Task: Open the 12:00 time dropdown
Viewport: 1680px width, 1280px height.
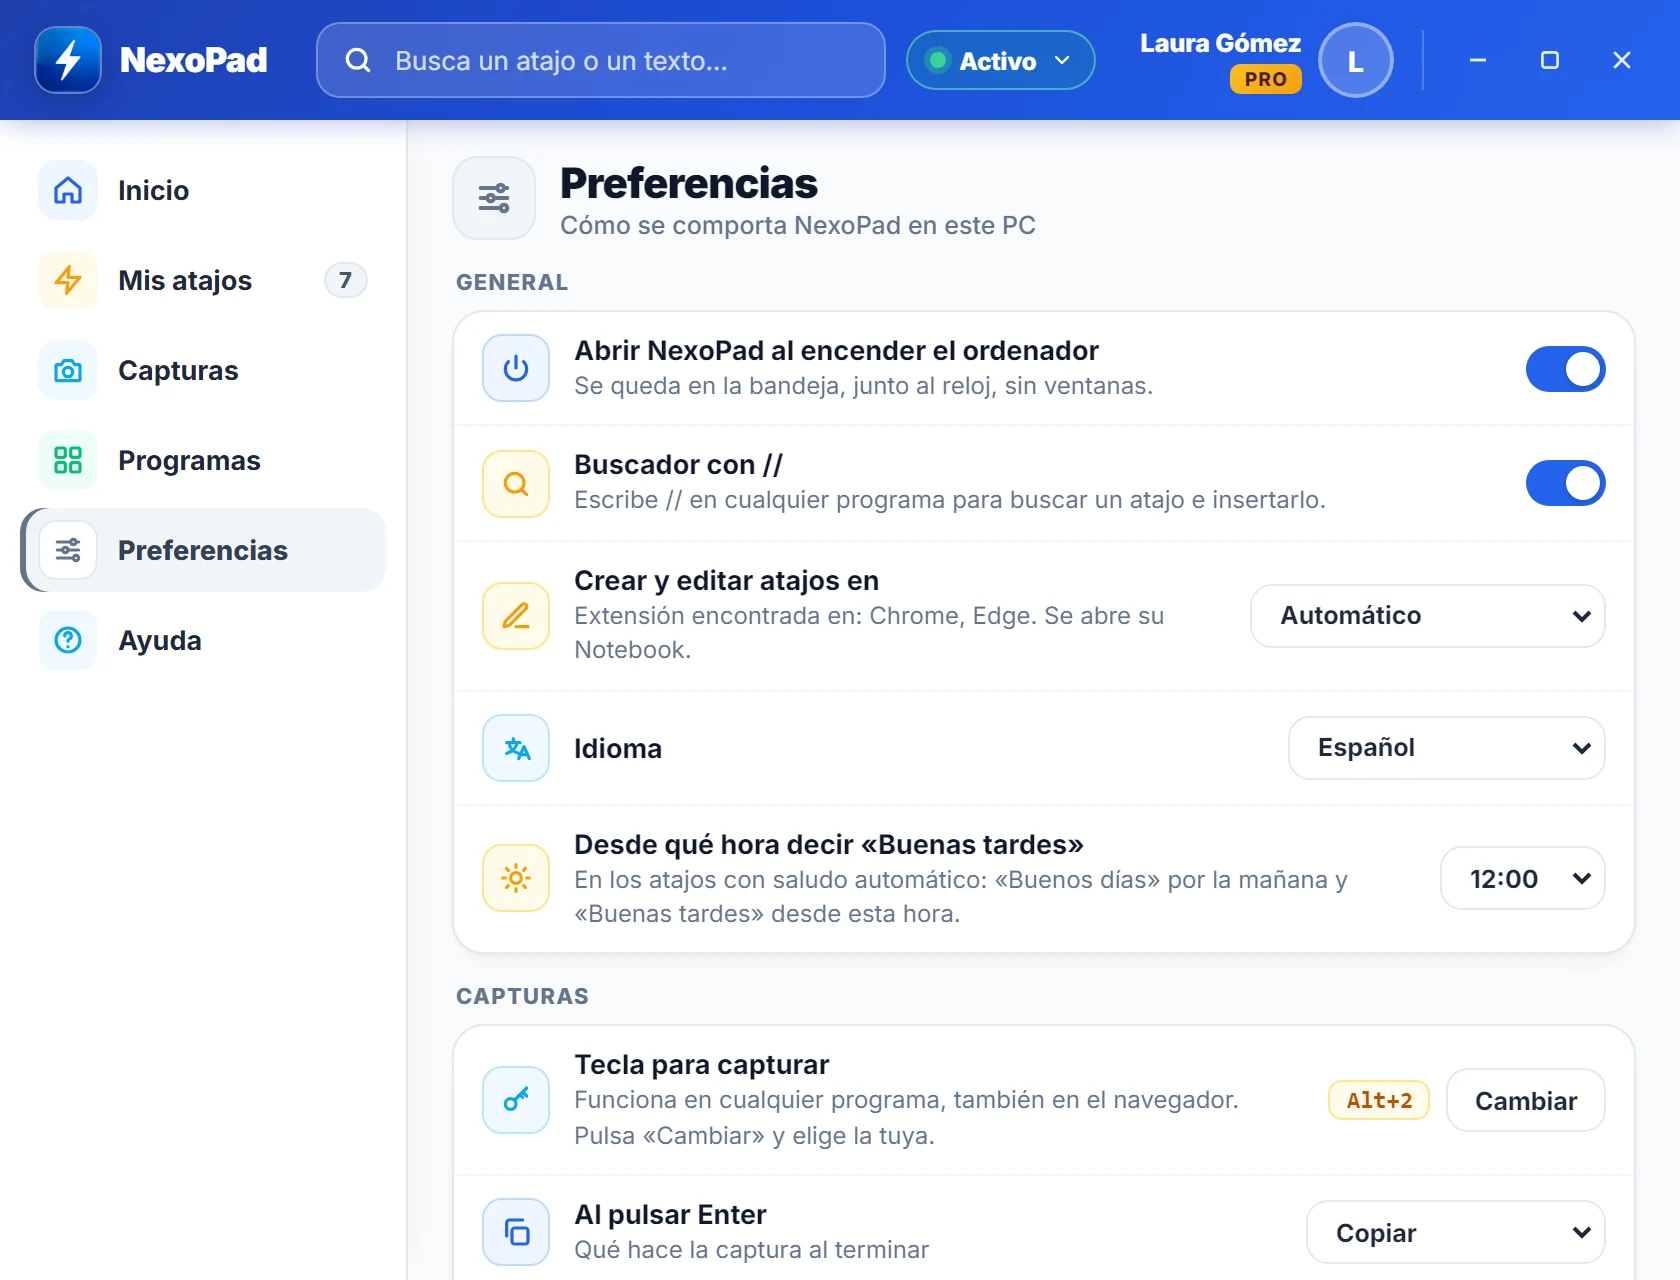Action: (1522, 878)
